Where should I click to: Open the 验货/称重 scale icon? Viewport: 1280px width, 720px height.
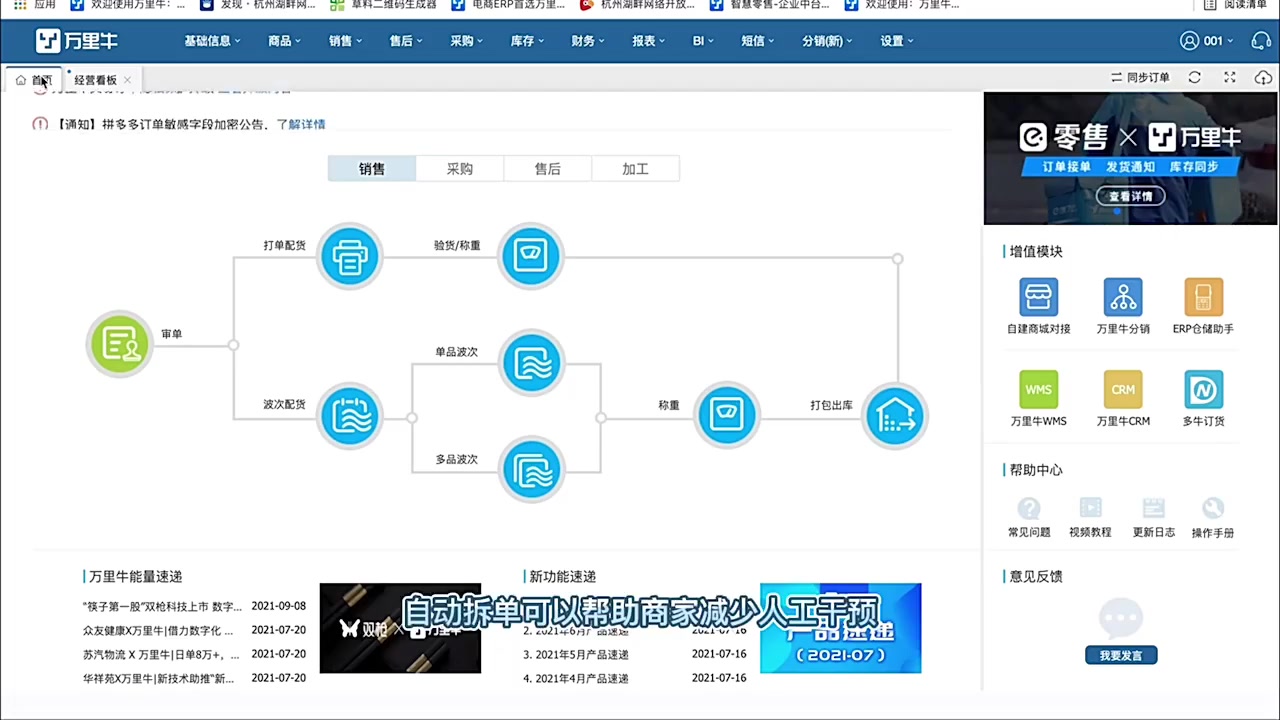(531, 257)
